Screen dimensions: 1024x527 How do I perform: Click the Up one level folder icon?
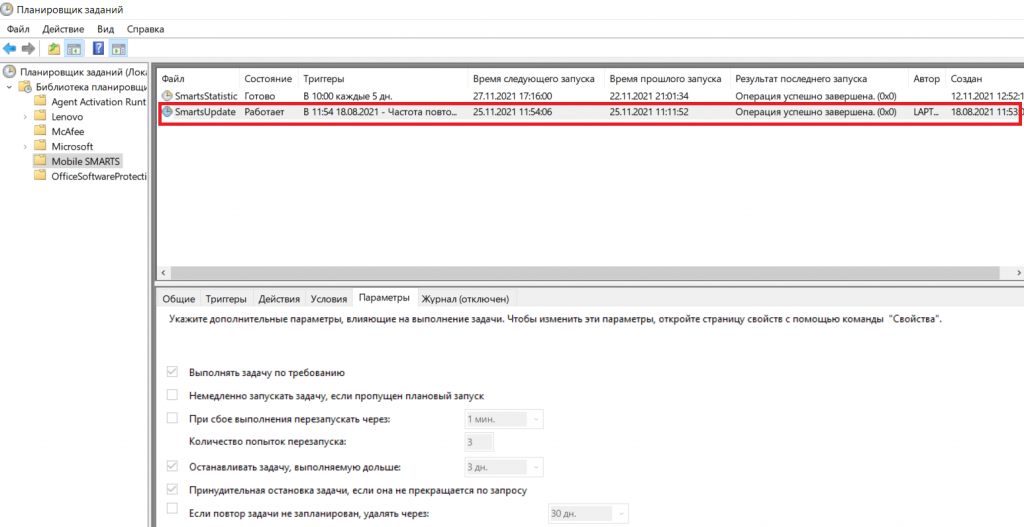[x=54, y=48]
